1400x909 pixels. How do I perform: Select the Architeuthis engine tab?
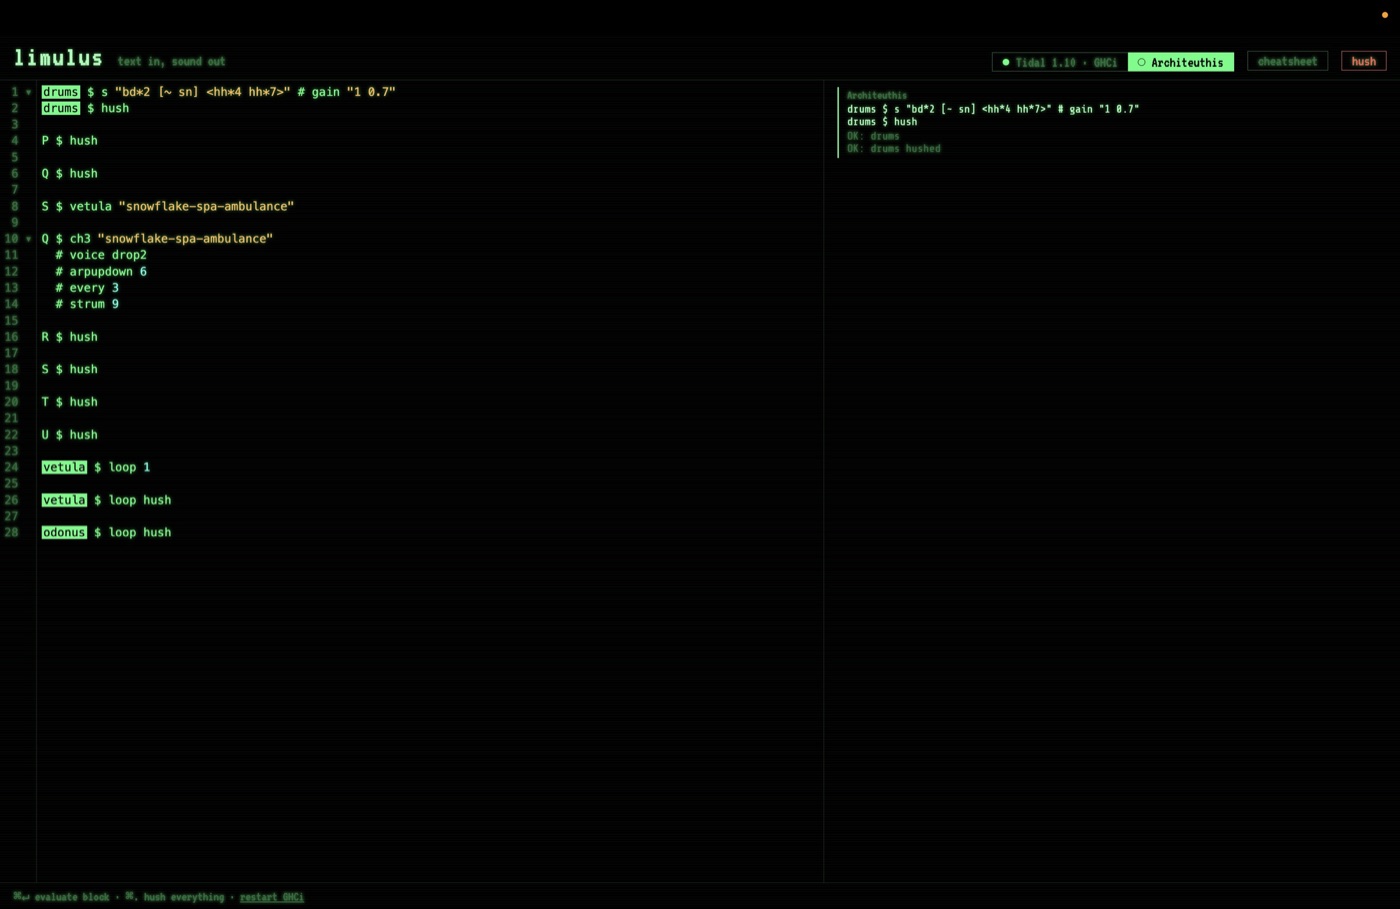click(x=1181, y=62)
